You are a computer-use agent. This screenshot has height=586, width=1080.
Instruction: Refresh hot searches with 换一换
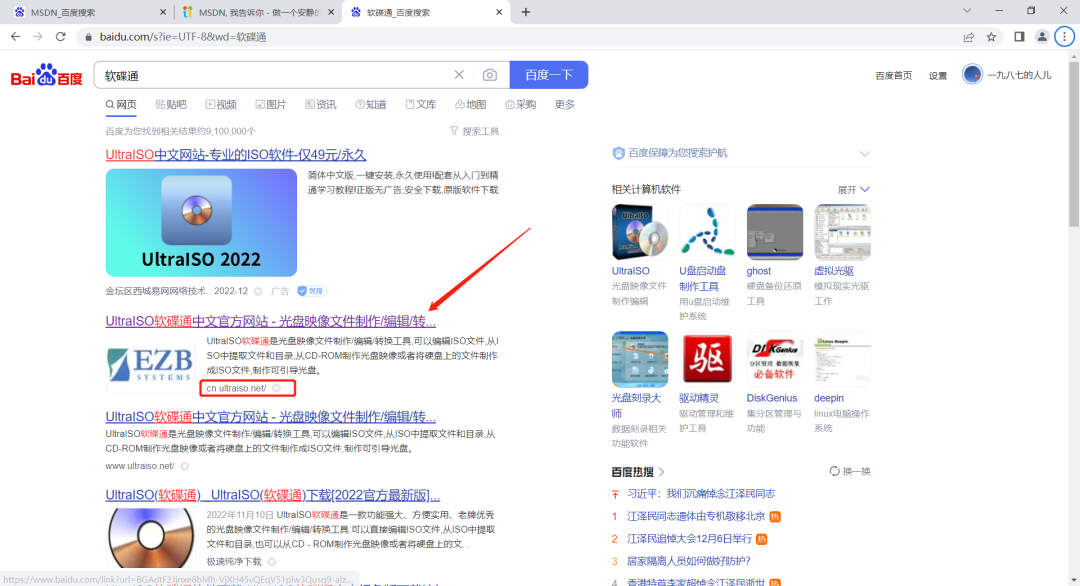tap(850, 471)
